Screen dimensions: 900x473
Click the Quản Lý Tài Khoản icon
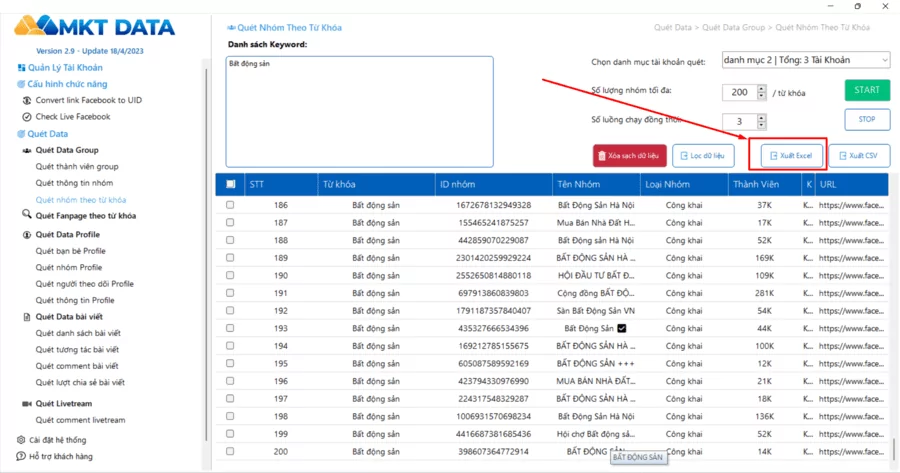pyautogui.click(x=21, y=68)
